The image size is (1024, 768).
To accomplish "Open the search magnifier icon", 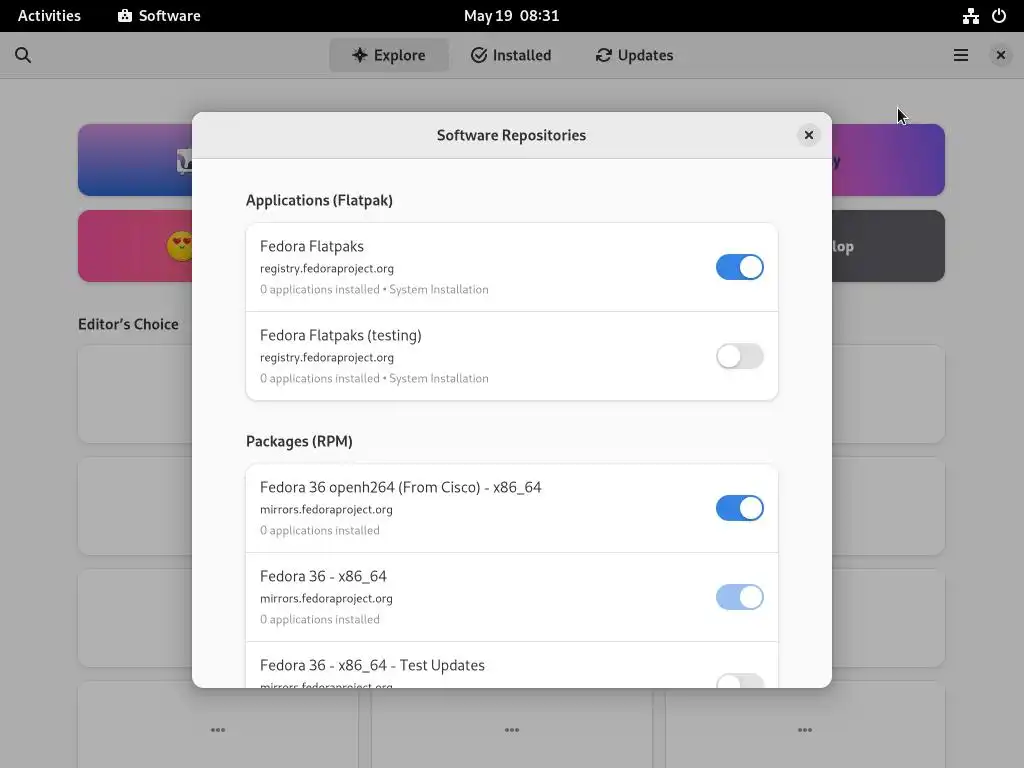I will [23, 56].
